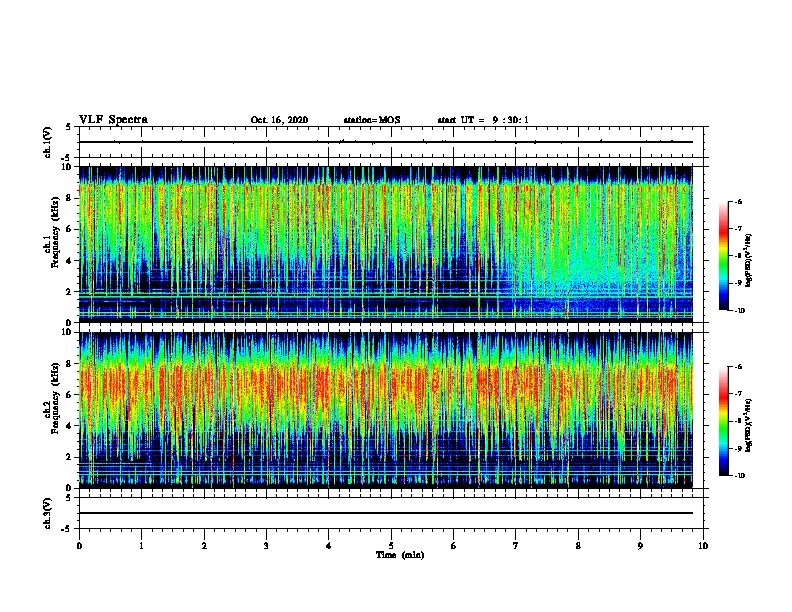The image size is (792, 612).
Task: Click the "-8" tick on ch.2 colorbar
Action: coord(739,421)
